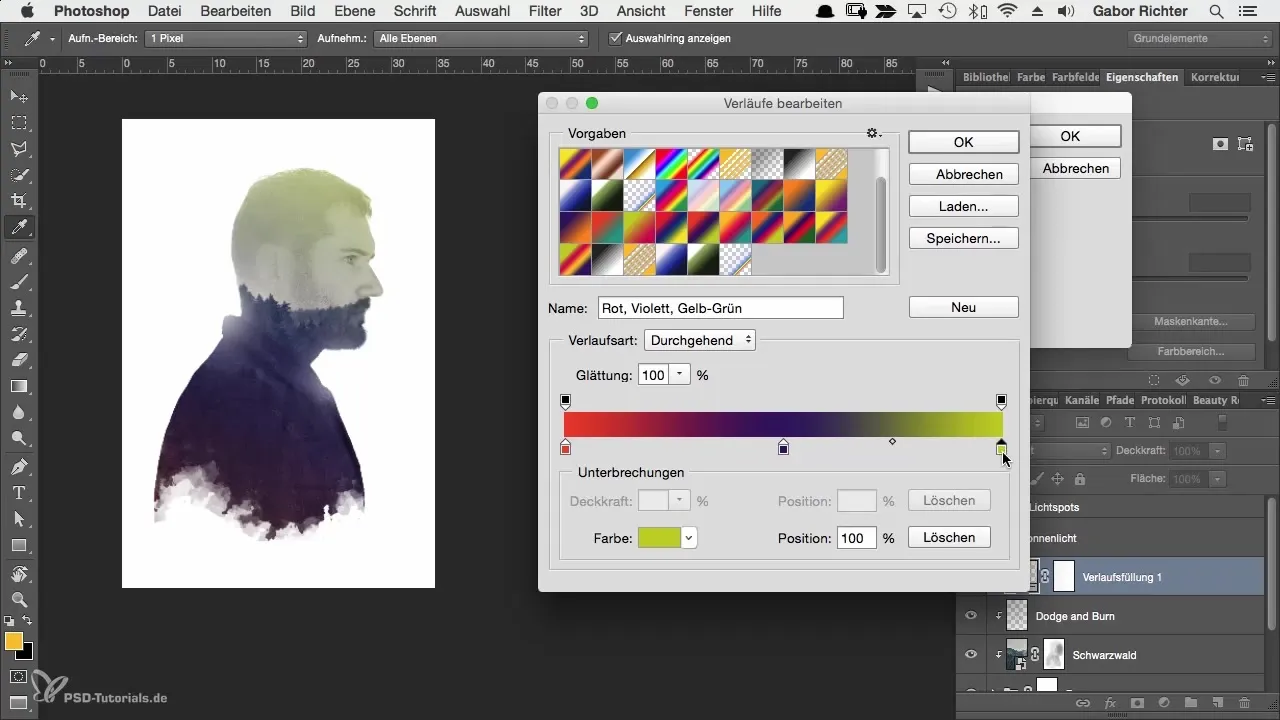Viewport: 1280px width, 720px height.
Task: Select the Rectangular Marquee tool
Action: 19,123
